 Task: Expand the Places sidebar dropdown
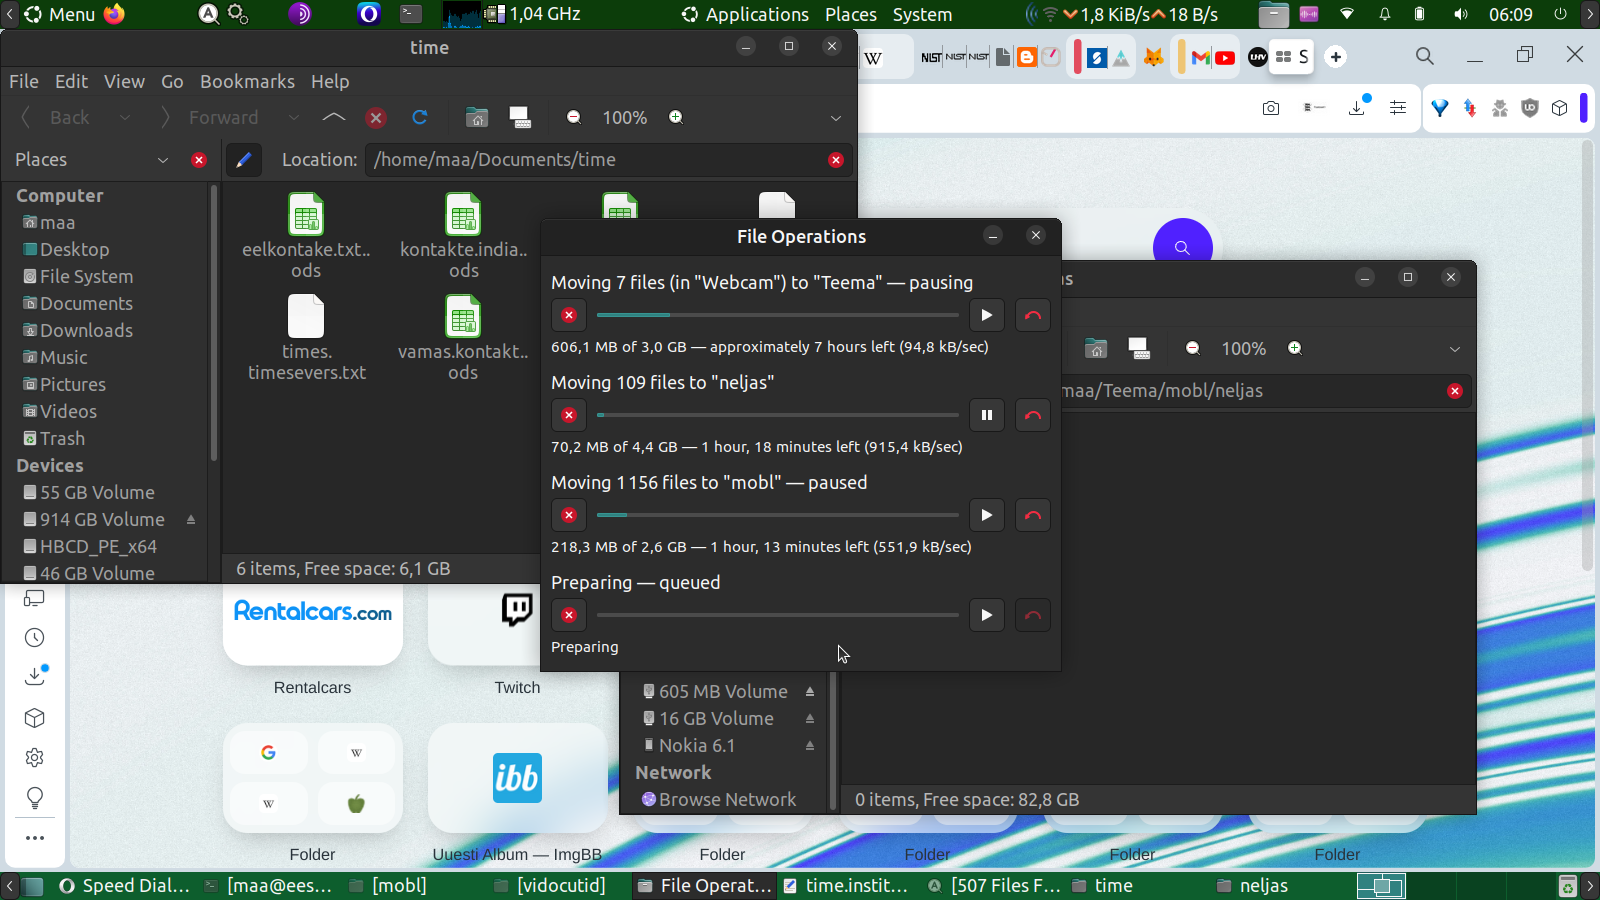[163, 160]
